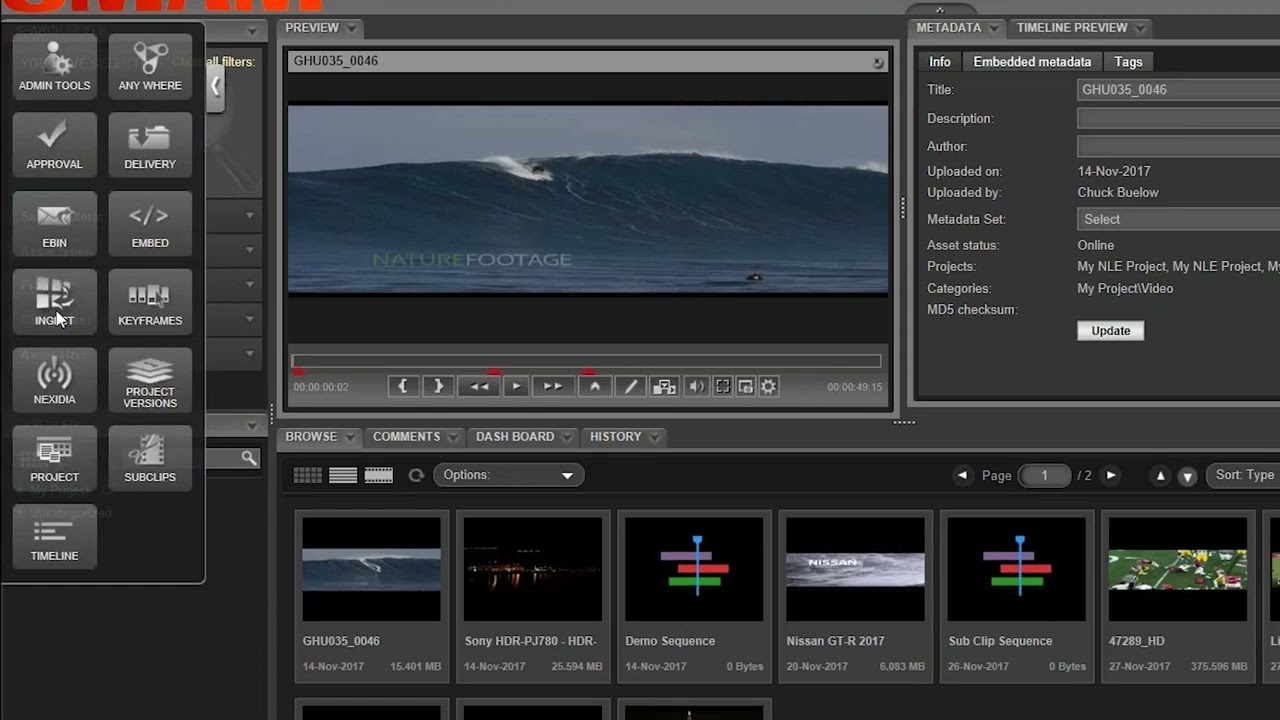
Task: Open the EBIN module
Action: click(54, 223)
